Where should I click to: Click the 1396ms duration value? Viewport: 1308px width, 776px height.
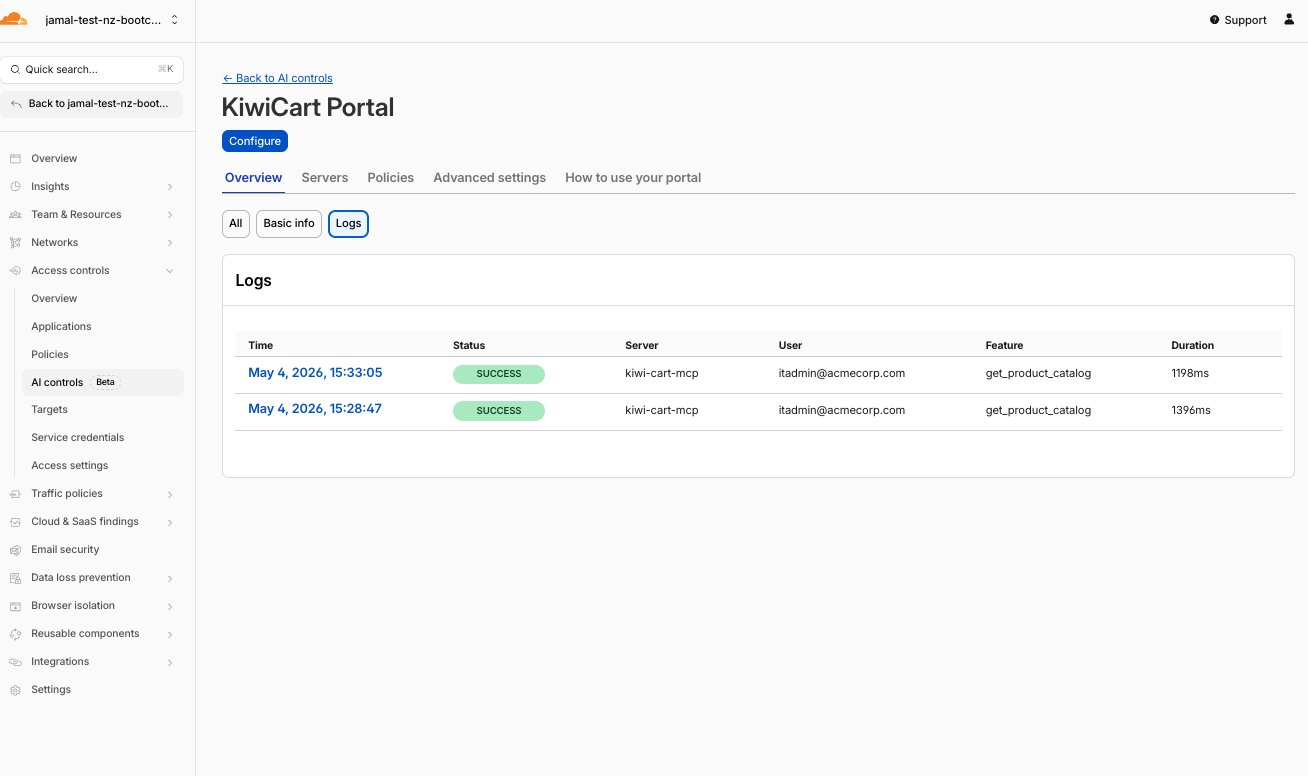[1191, 410]
